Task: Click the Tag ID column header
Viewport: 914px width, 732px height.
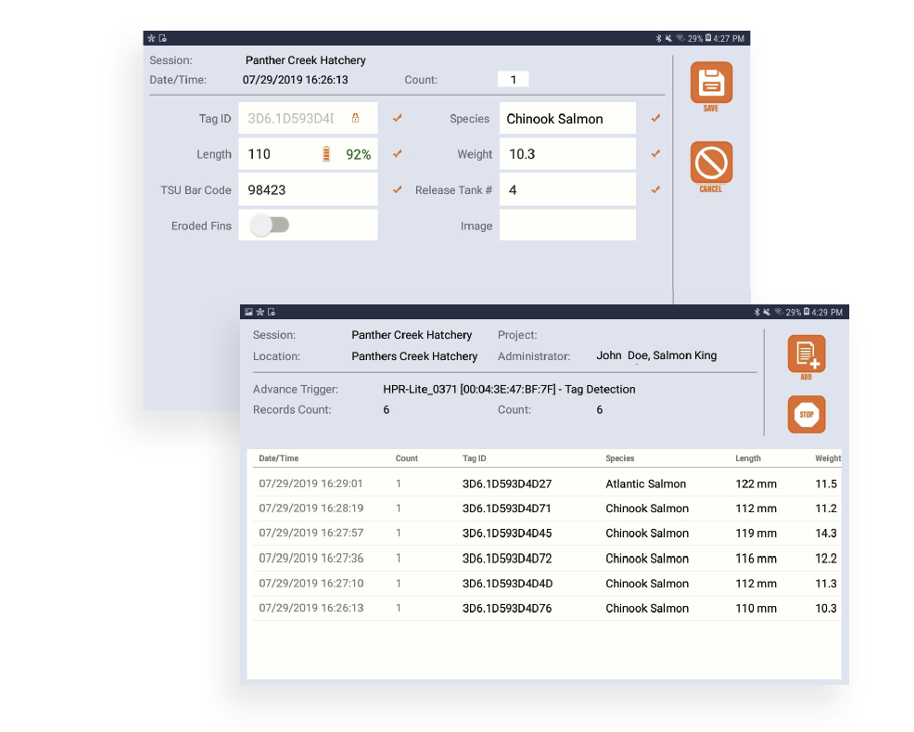Action: tap(474, 459)
